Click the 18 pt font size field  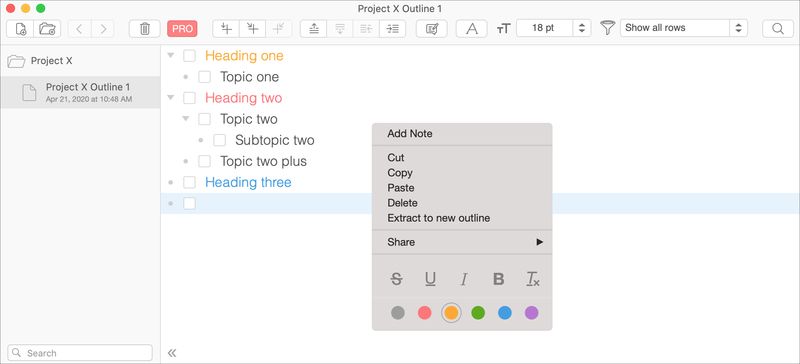tap(544, 28)
